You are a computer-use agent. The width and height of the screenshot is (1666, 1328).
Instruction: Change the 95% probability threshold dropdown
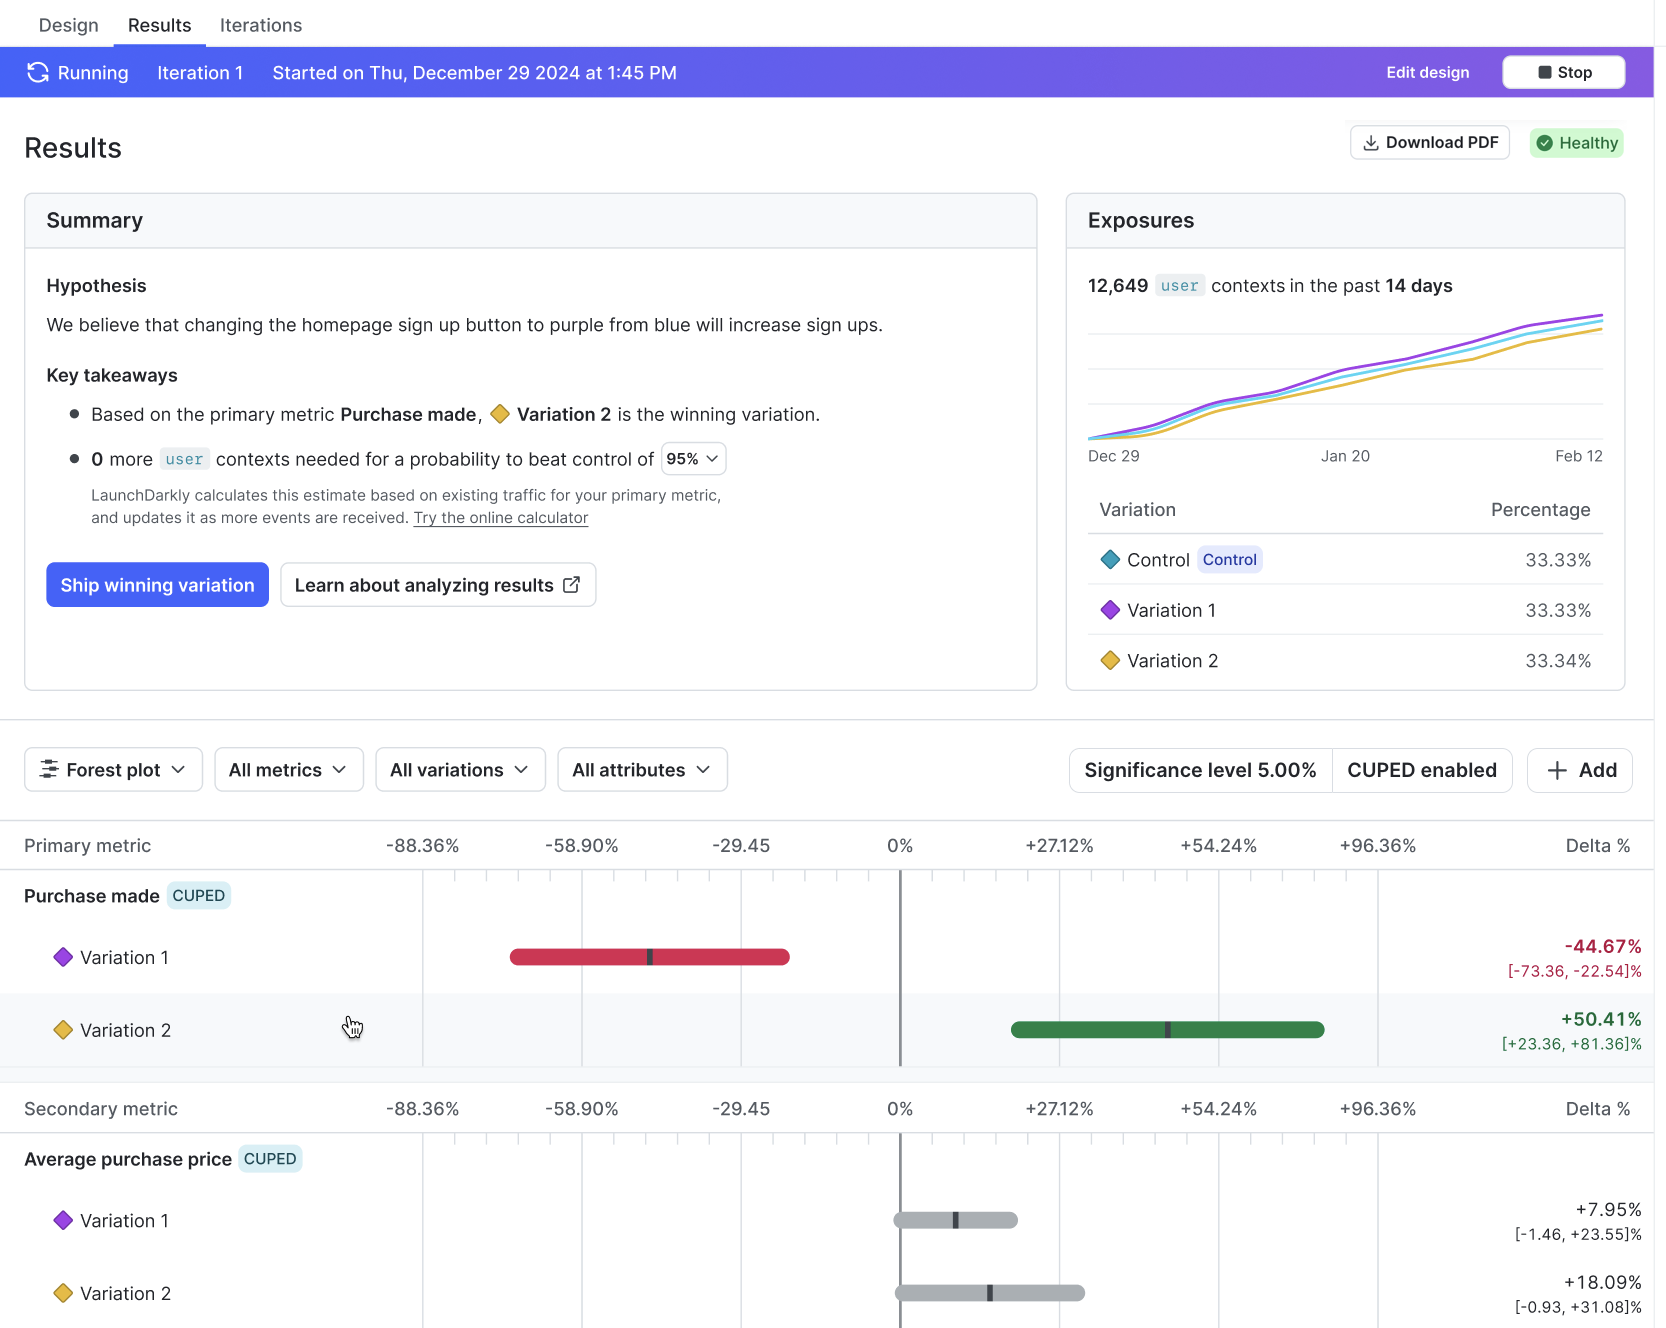coord(693,459)
